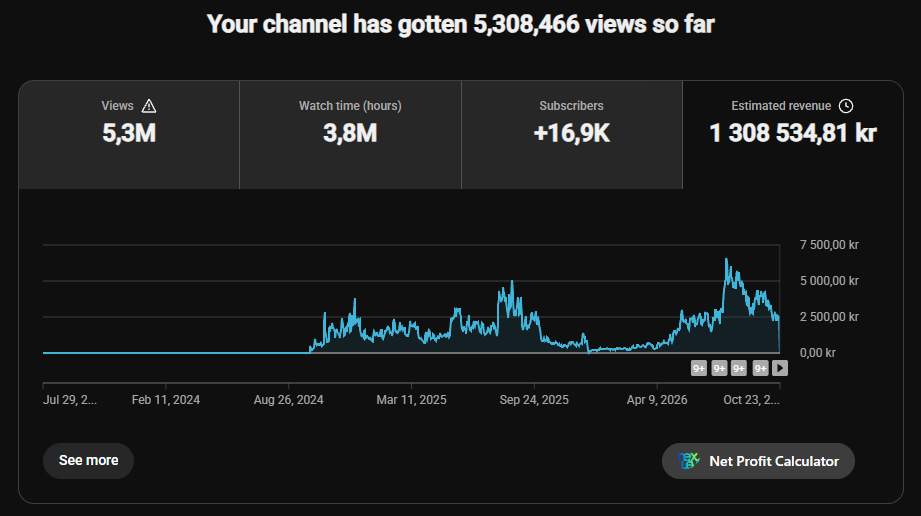Screen dimensions: 921x516
Task: Open the Views metric tab
Action: pyautogui.click(x=129, y=135)
